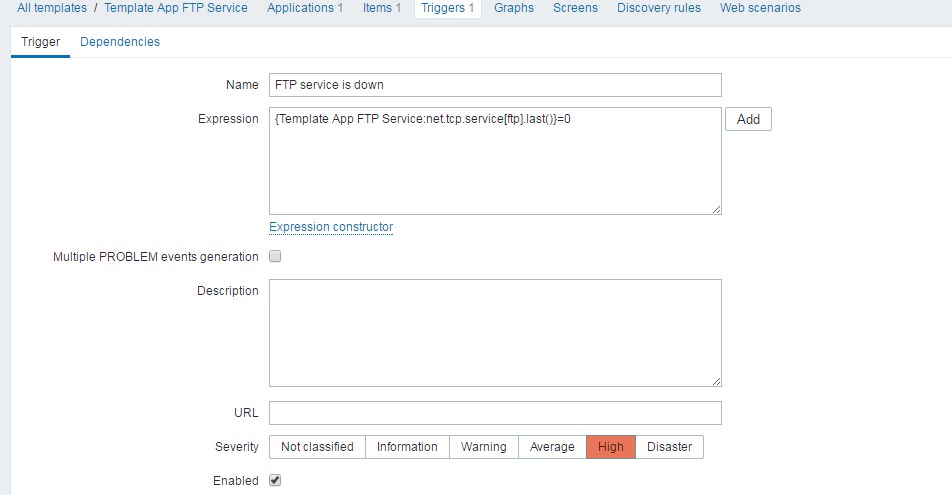
Task: Set severity to Not classified
Action: click(x=317, y=447)
